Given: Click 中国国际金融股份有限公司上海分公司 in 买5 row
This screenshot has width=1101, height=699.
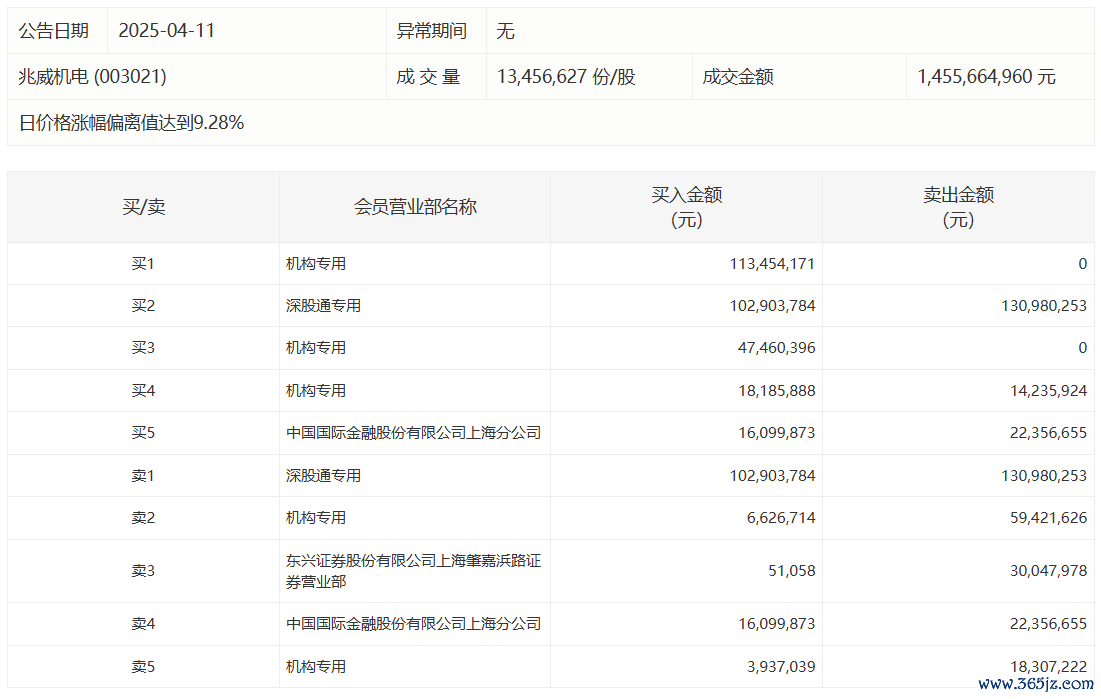Looking at the screenshot, I should click(414, 433).
